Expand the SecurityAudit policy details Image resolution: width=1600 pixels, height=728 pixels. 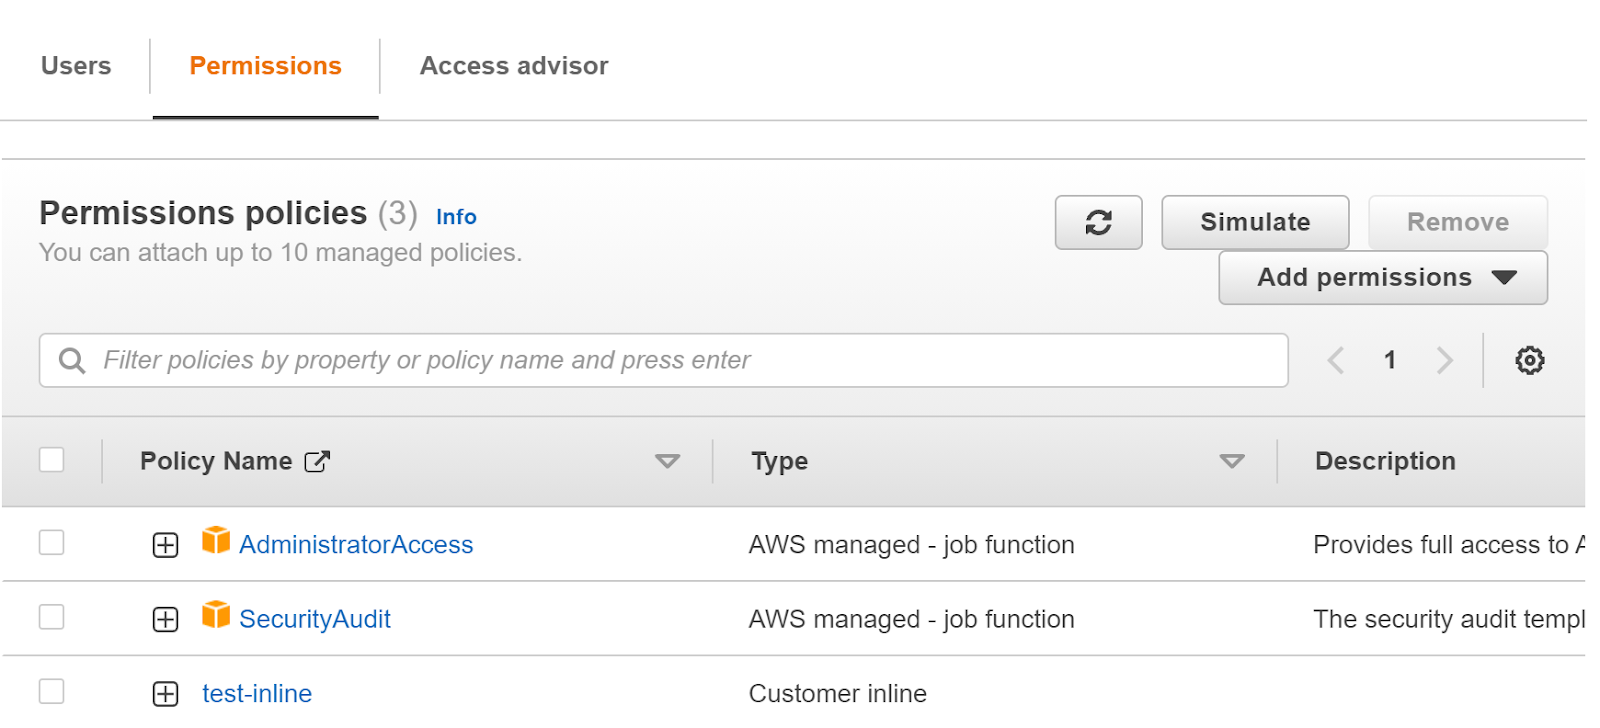pyautogui.click(x=166, y=620)
